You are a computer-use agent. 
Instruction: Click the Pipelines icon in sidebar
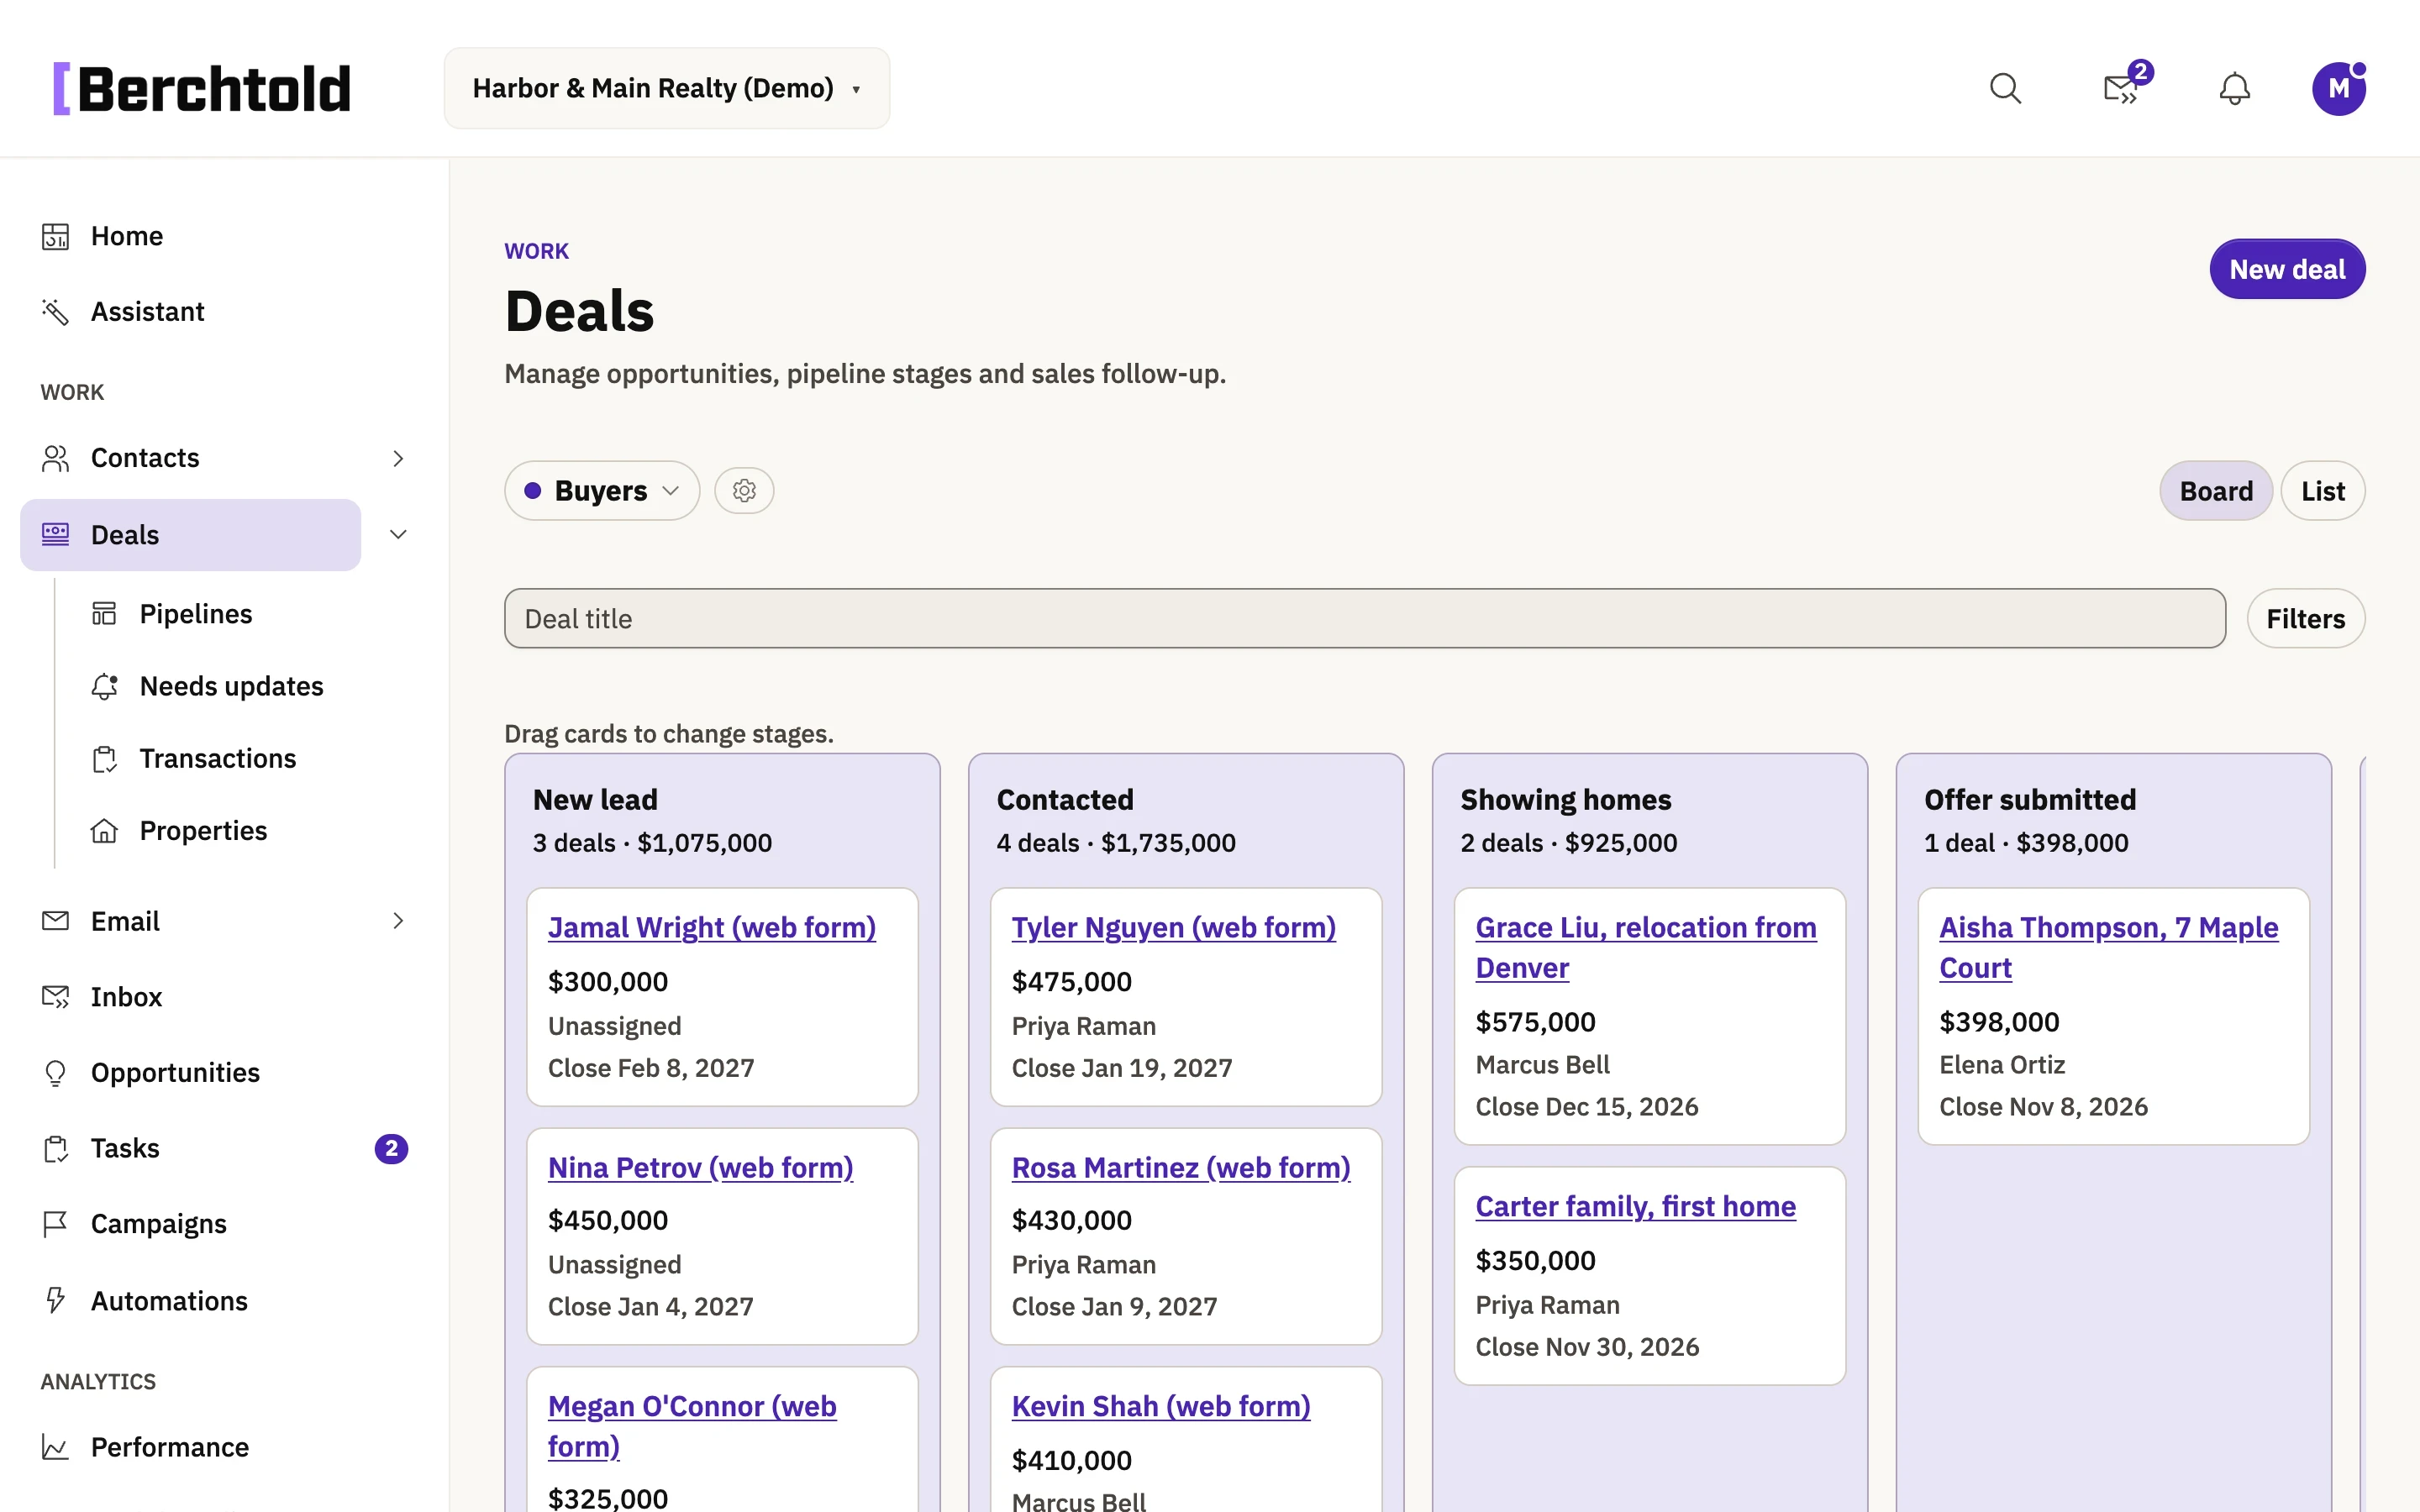pyautogui.click(x=104, y=613)
